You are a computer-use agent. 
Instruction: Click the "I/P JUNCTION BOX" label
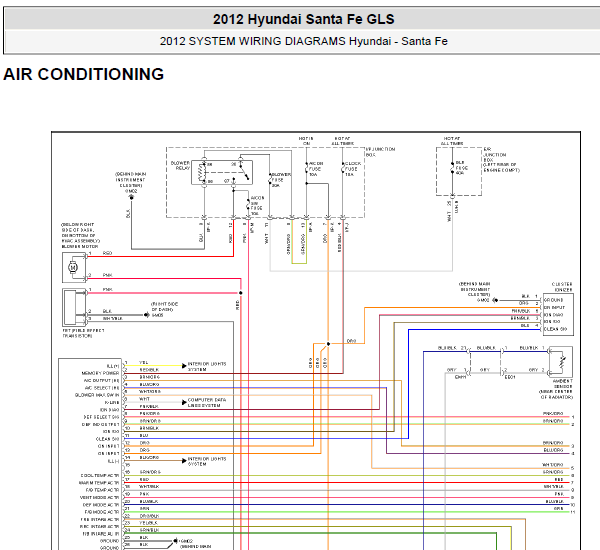coord(380,152)
